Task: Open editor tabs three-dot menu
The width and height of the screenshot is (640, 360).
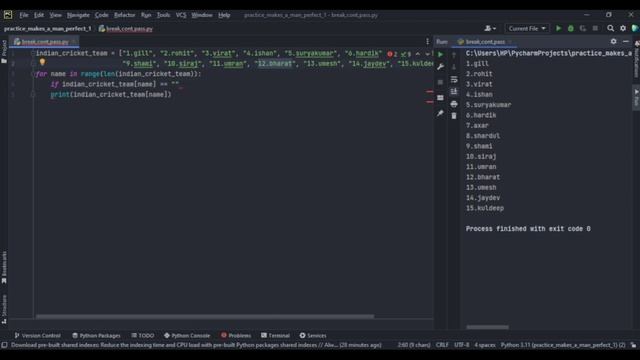Action: coord(427,41)
